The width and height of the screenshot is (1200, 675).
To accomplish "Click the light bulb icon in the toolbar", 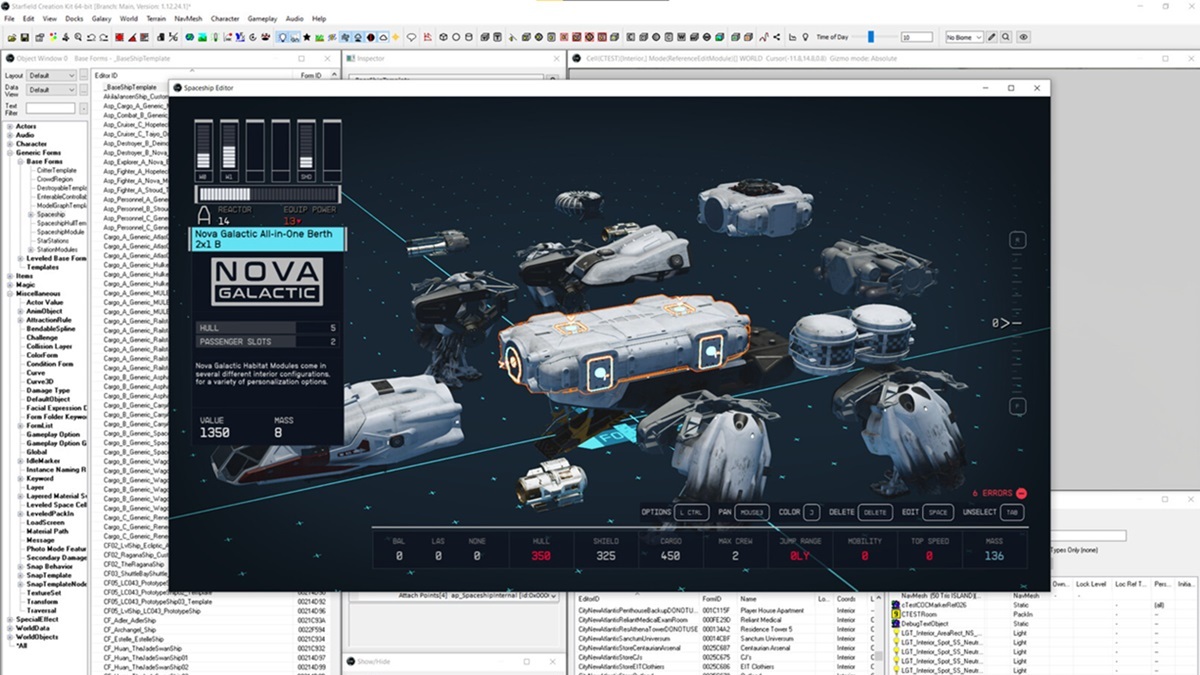I will pos(283,37).
